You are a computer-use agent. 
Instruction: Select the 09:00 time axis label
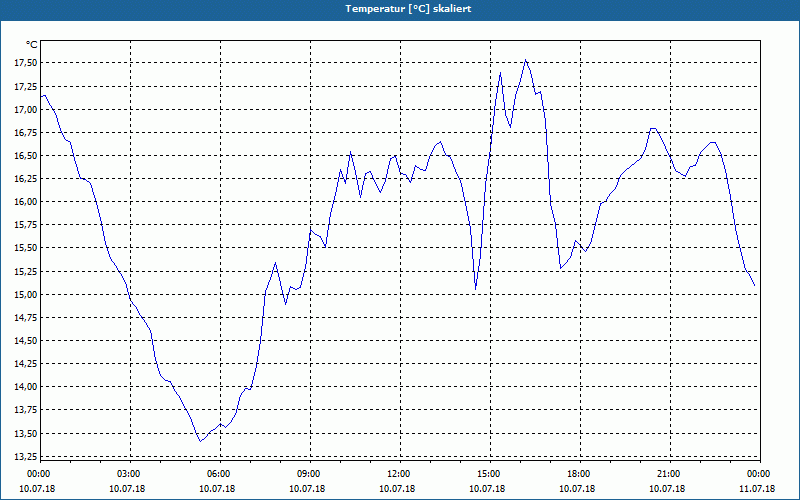tap(308, 474)
